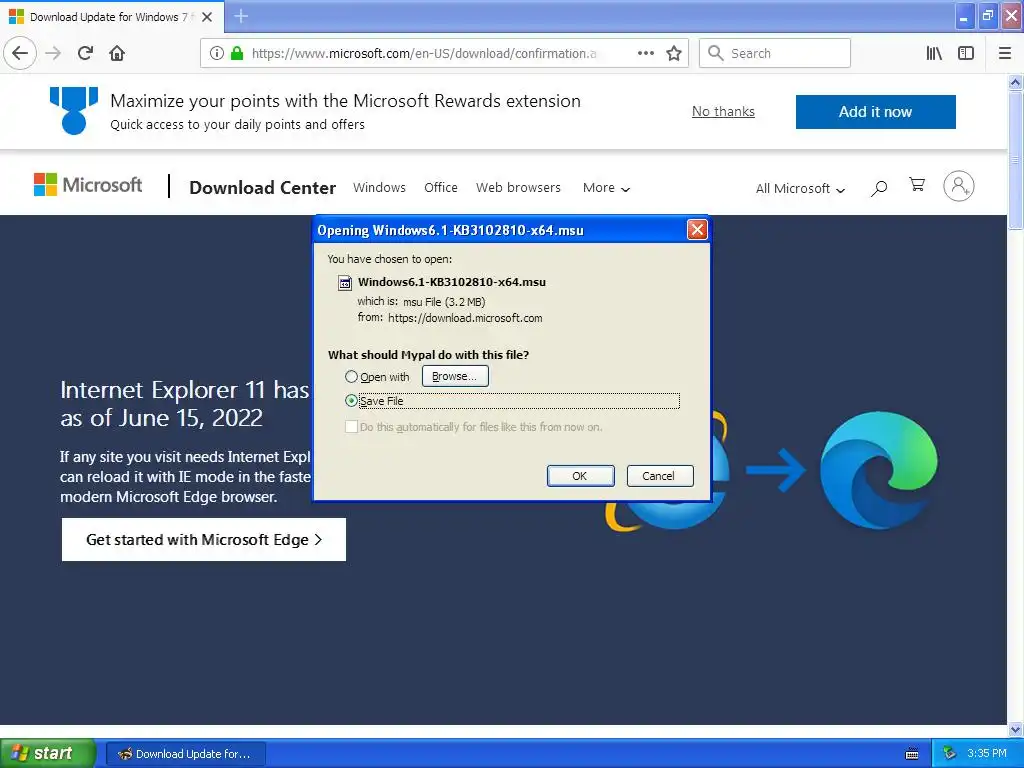Sign in via account avatar icon
This screenshot has height=768, width=1024.
pyautogui.click(x=959, y=186)
